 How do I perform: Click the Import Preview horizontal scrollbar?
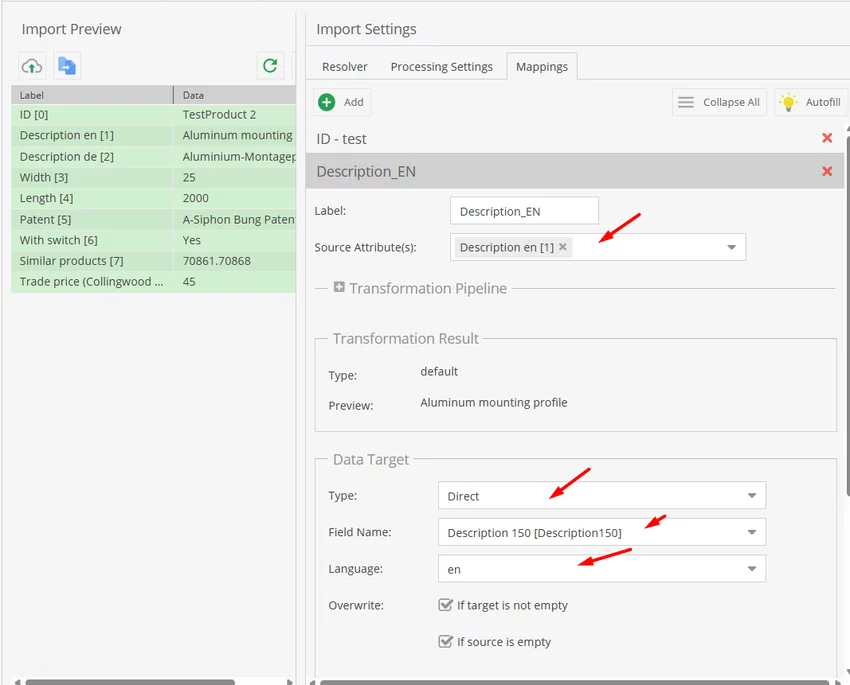130,682
